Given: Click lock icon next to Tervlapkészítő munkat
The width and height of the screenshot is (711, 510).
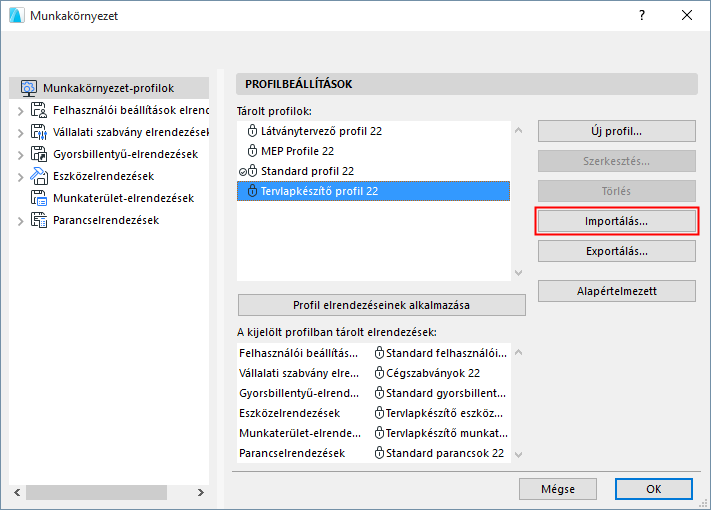Looking at the screenshot, I should point(379,432).
